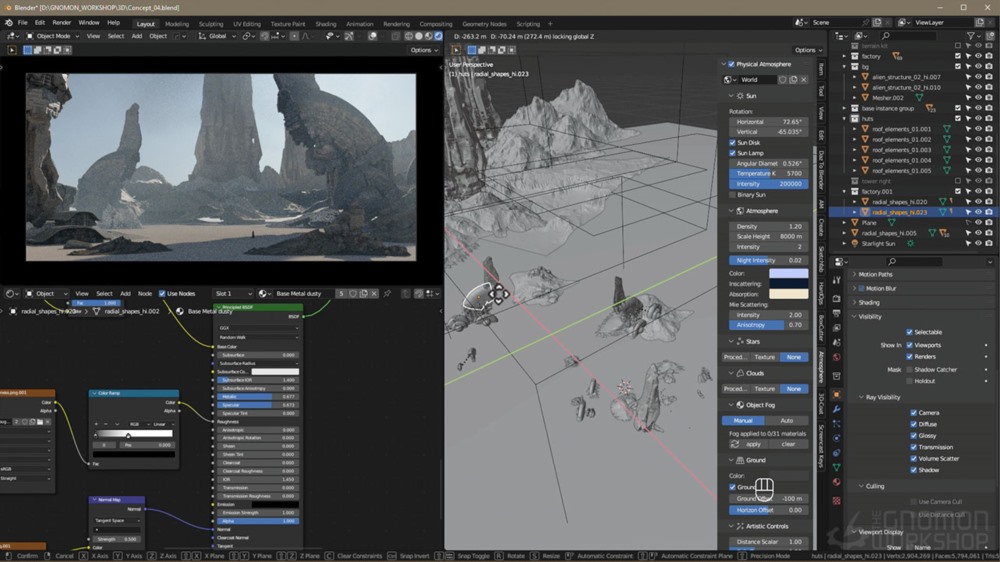Collapse the Atmosphere panel
1000x562 pixels.
tap(731, 211)
